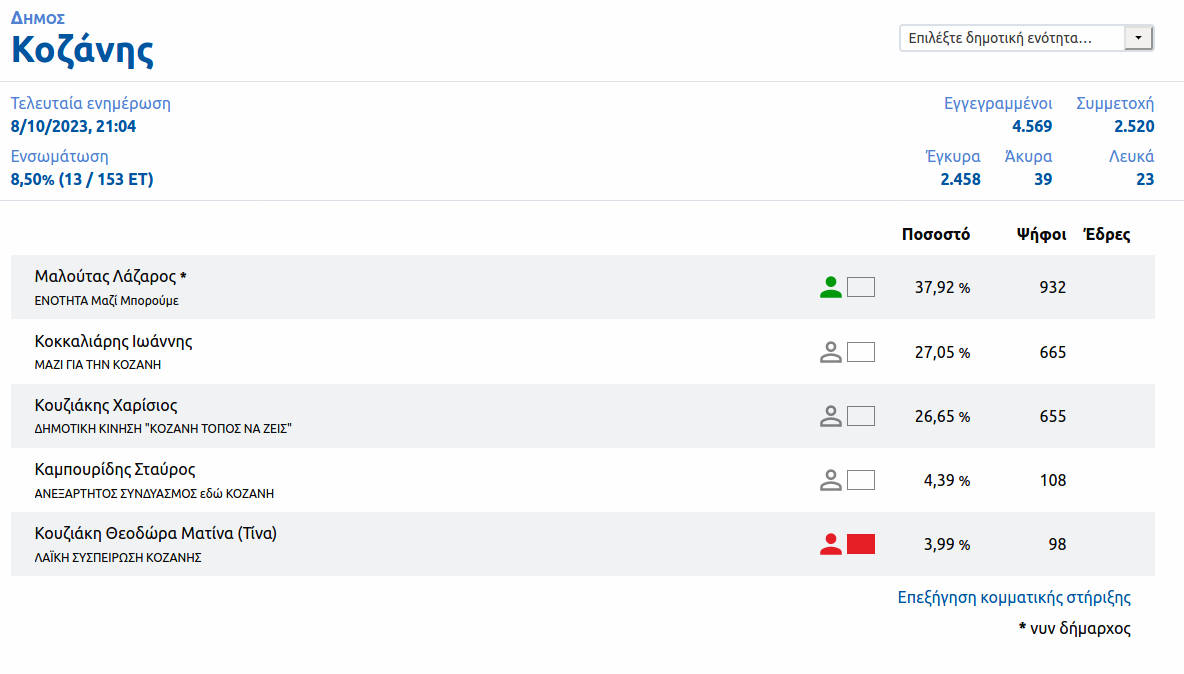
Task: Click the Έδρες column header
Action: (x=1107, y=235)
